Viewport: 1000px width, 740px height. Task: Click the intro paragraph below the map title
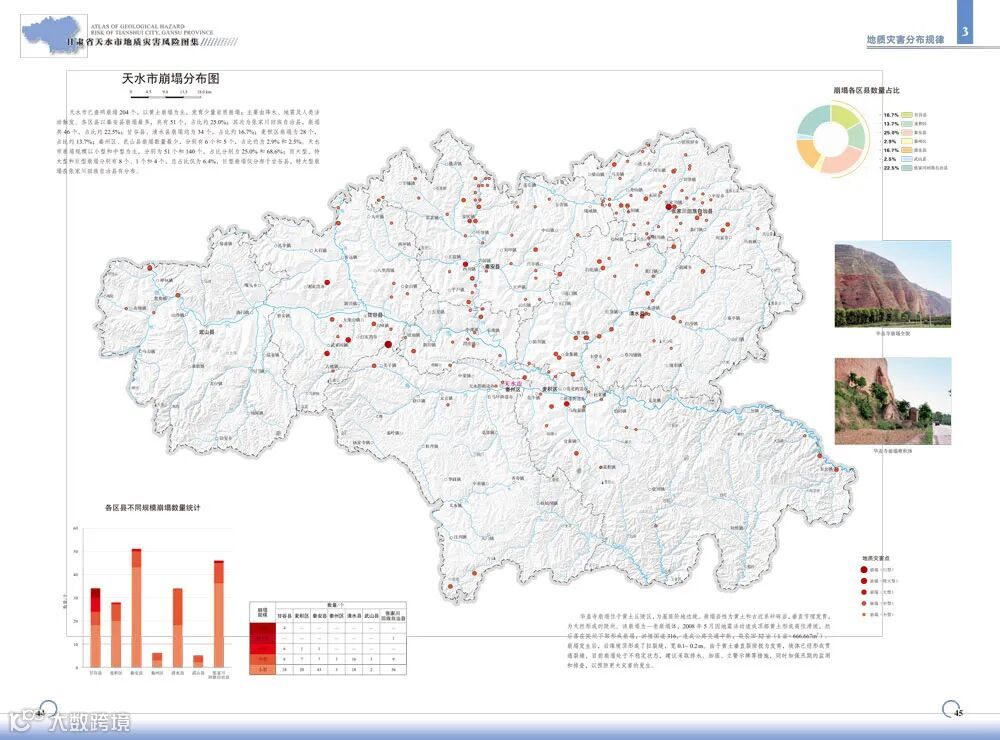pos(189,142)
